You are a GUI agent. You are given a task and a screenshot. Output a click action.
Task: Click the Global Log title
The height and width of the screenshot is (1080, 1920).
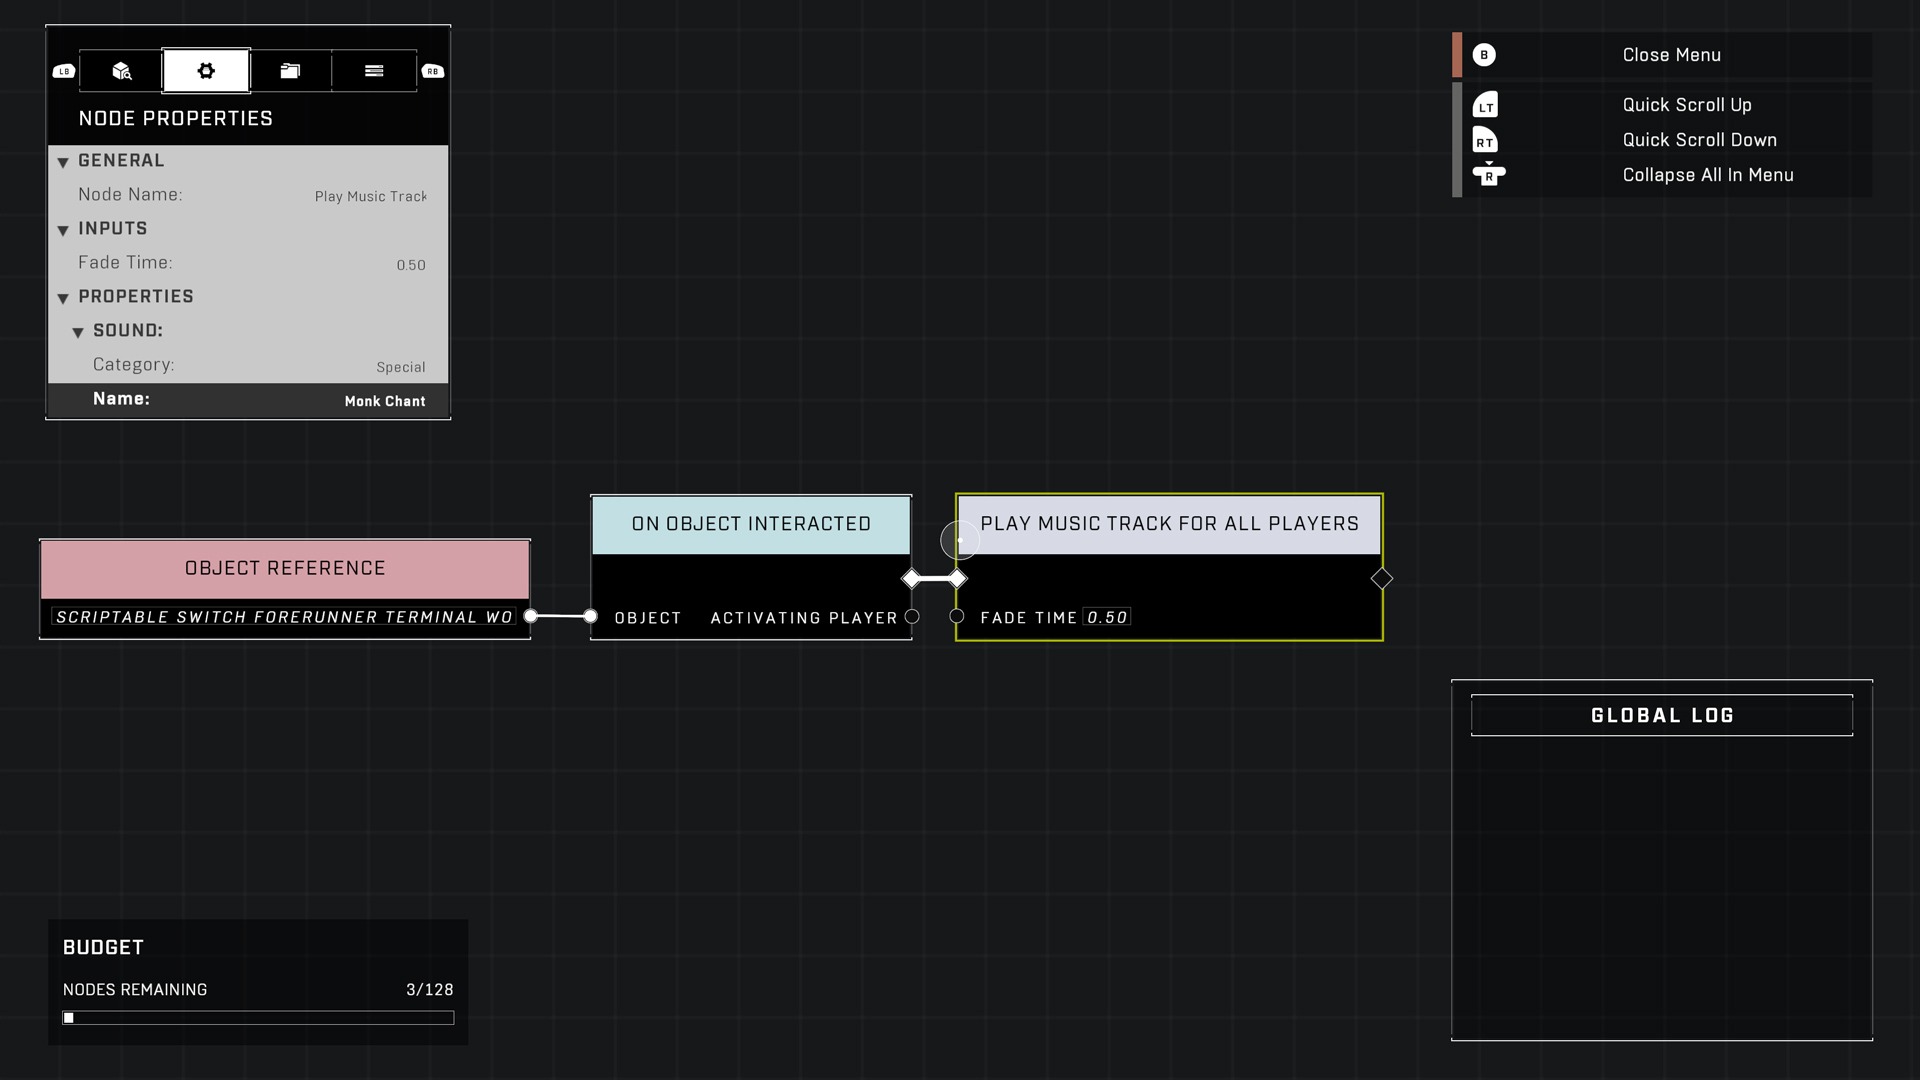pos(1662,715)
